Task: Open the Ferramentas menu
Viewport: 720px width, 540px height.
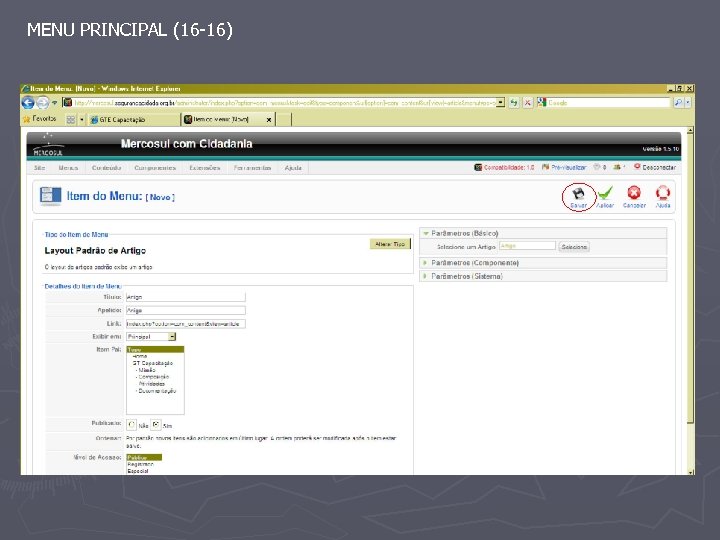Action: click(x=253, y=168)
